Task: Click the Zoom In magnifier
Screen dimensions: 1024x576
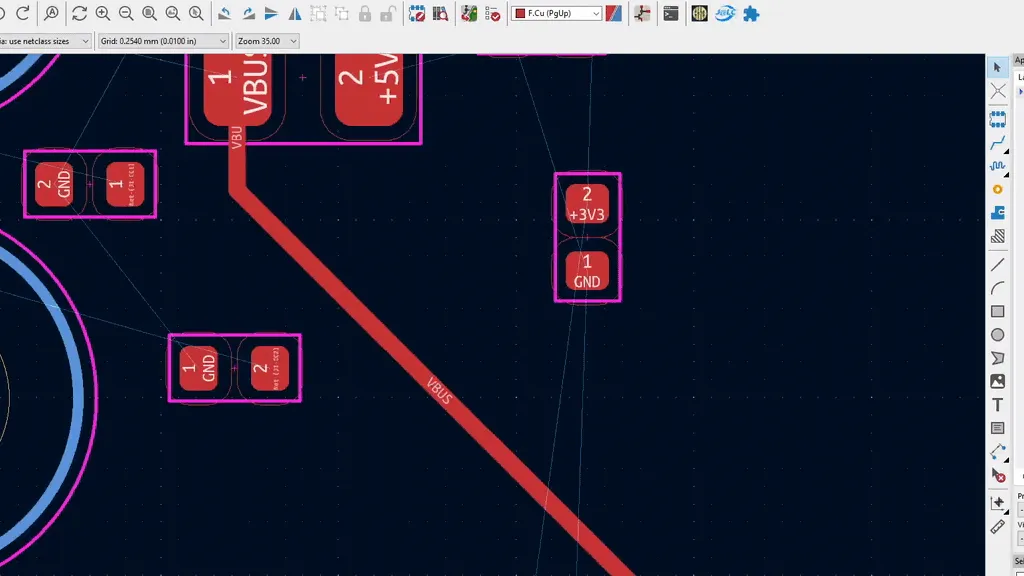Action: (103, 13)
